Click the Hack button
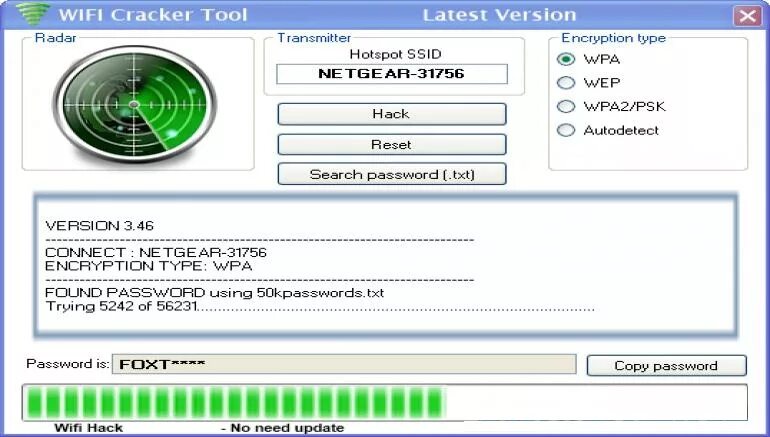Screen dimensions: 770x437 tap(391, 114)
